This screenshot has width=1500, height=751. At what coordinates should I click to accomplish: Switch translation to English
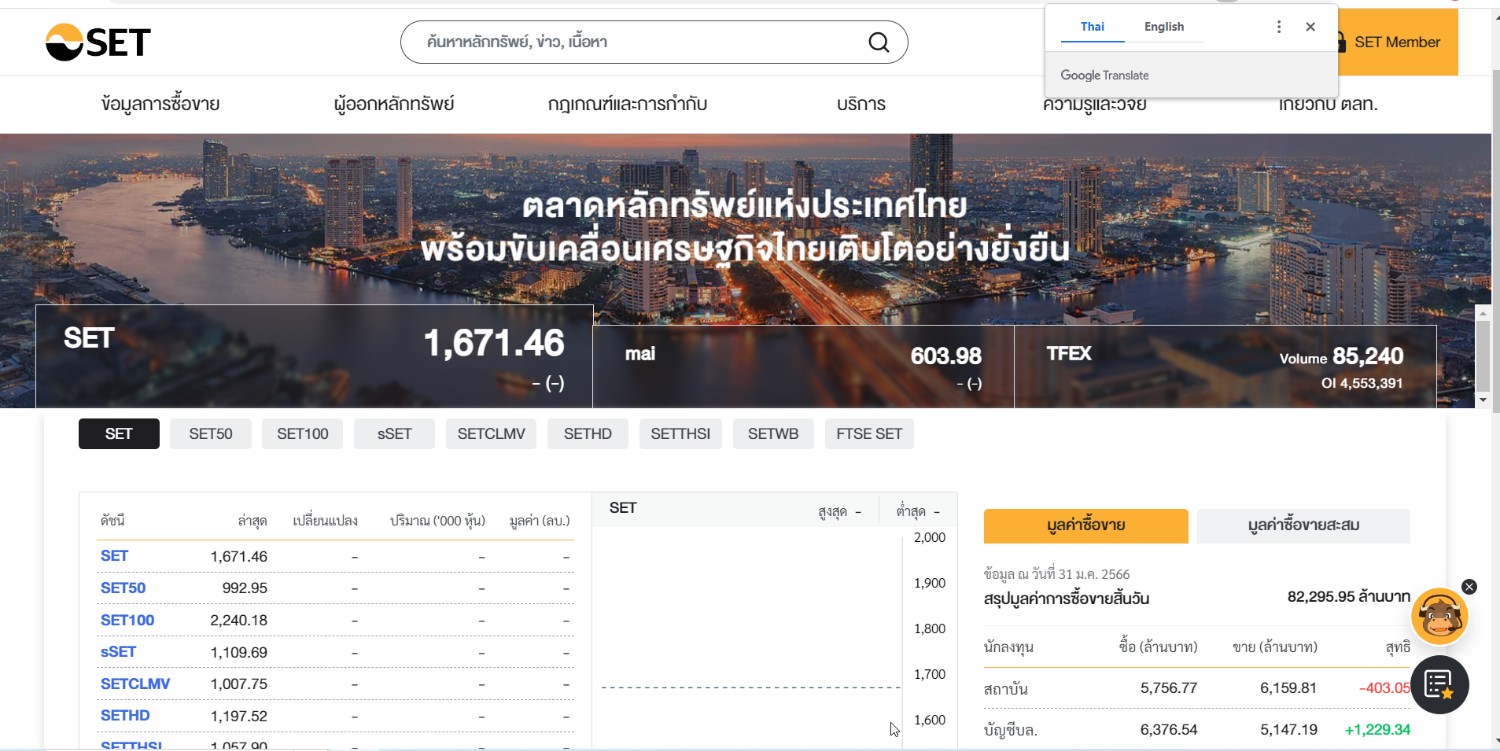coord(1164,27)
